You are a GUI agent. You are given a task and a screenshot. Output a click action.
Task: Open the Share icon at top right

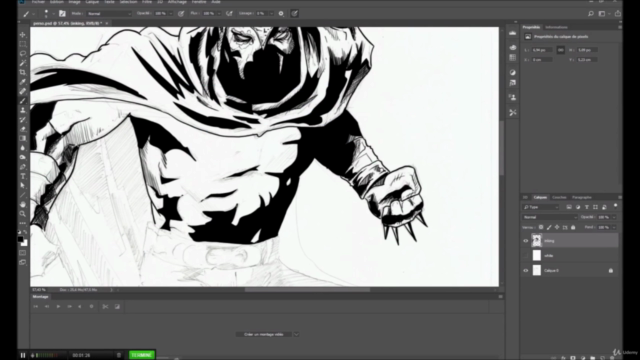[618, 13]
